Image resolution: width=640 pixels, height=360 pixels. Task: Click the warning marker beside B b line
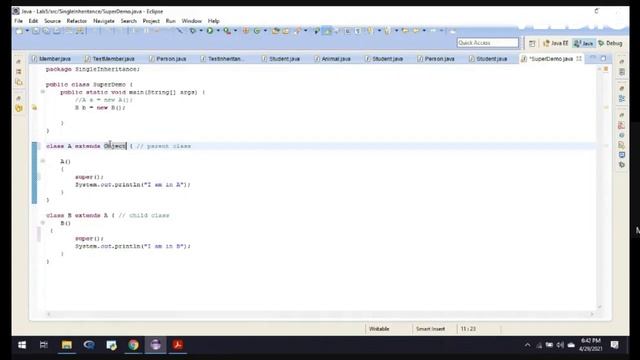pyautogui.click(x=34, y=108)
